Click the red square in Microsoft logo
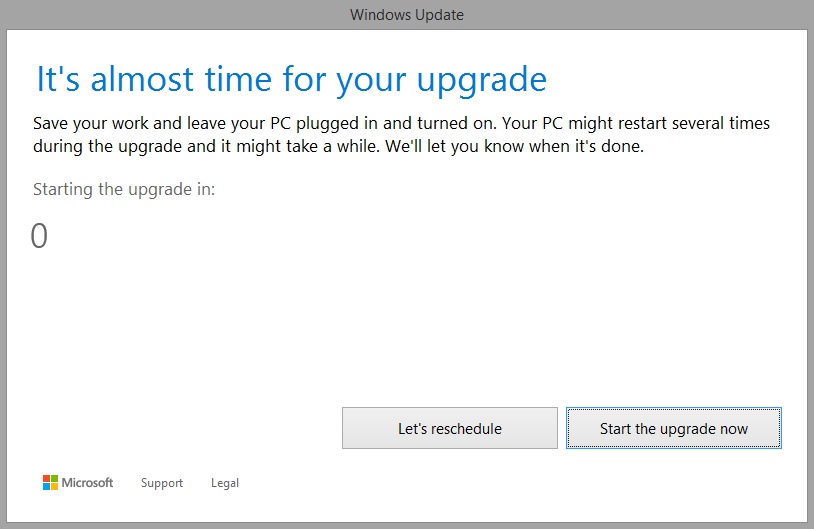Image resolution: width=814 pixels, height=529 pixels. pos(47,479)
